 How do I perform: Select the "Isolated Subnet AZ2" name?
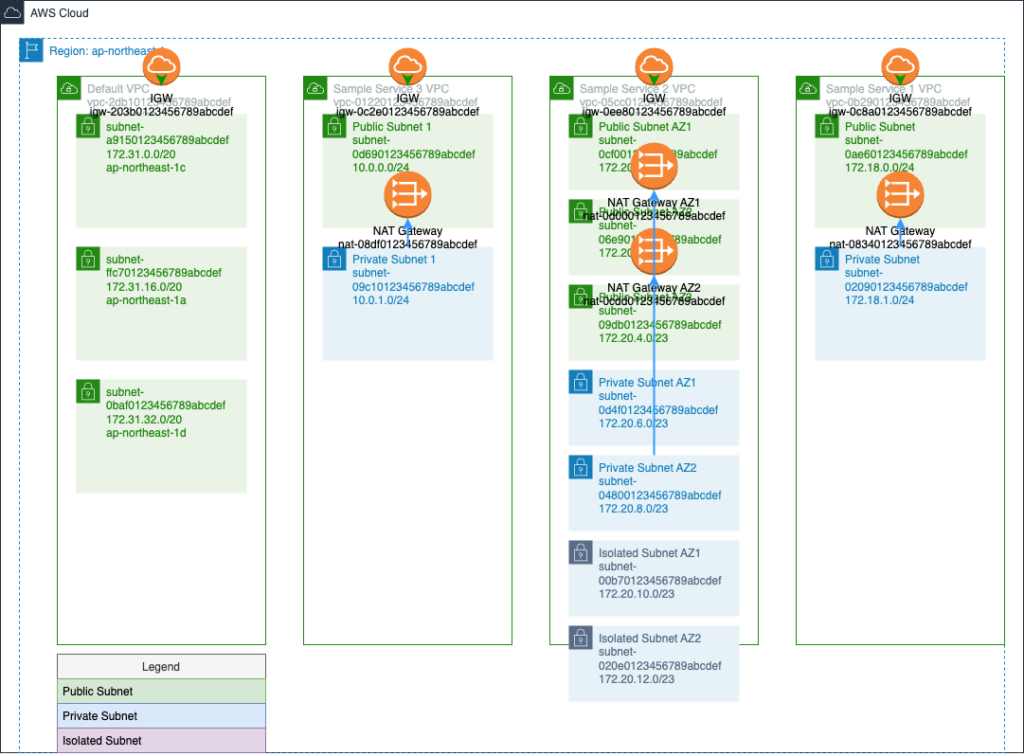[650, 638]
